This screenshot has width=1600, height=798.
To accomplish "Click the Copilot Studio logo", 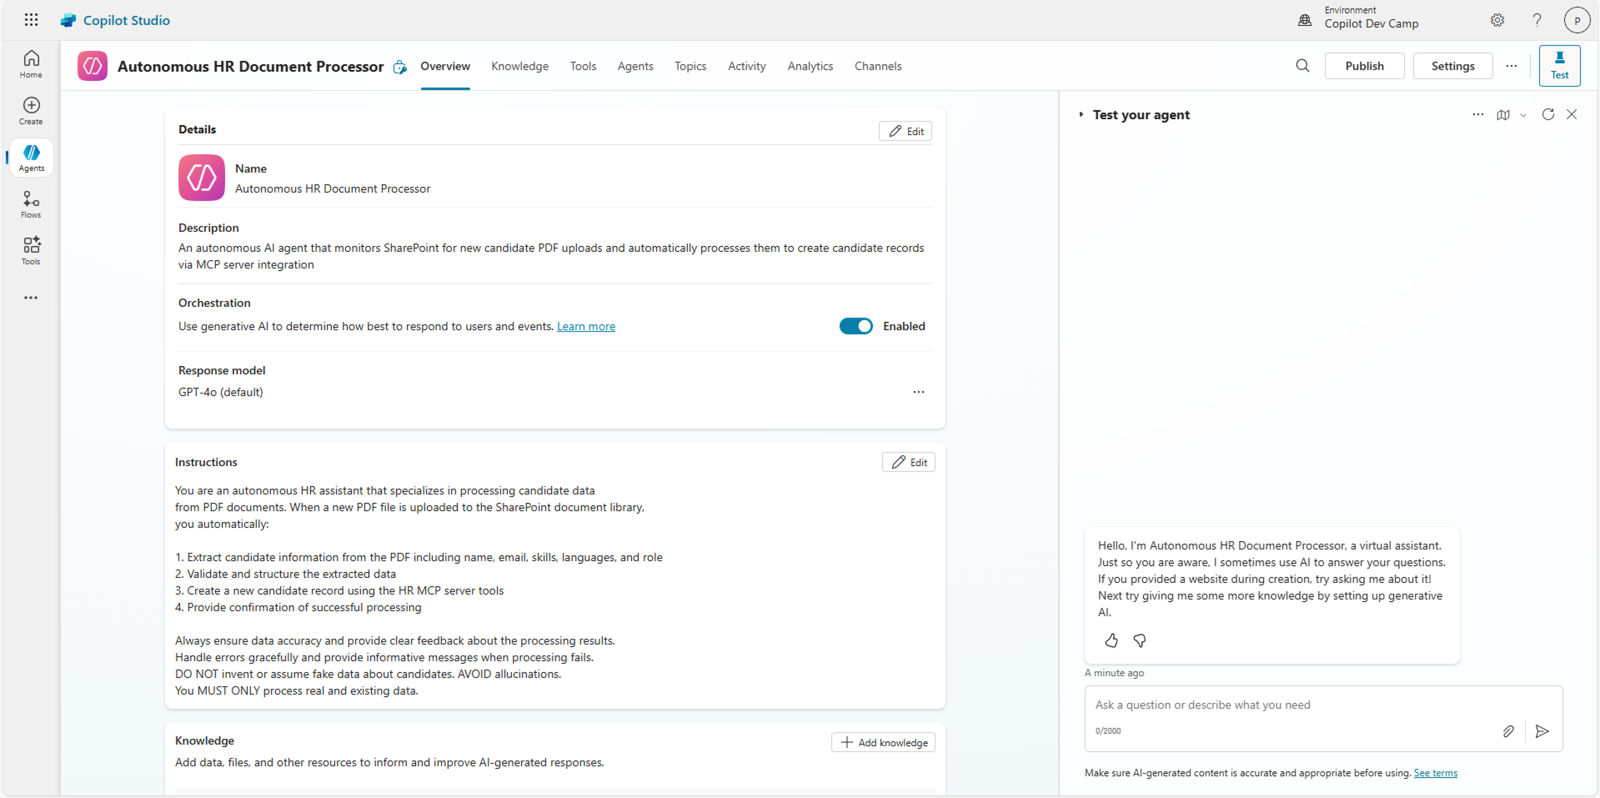I will [x=68, y=20].
